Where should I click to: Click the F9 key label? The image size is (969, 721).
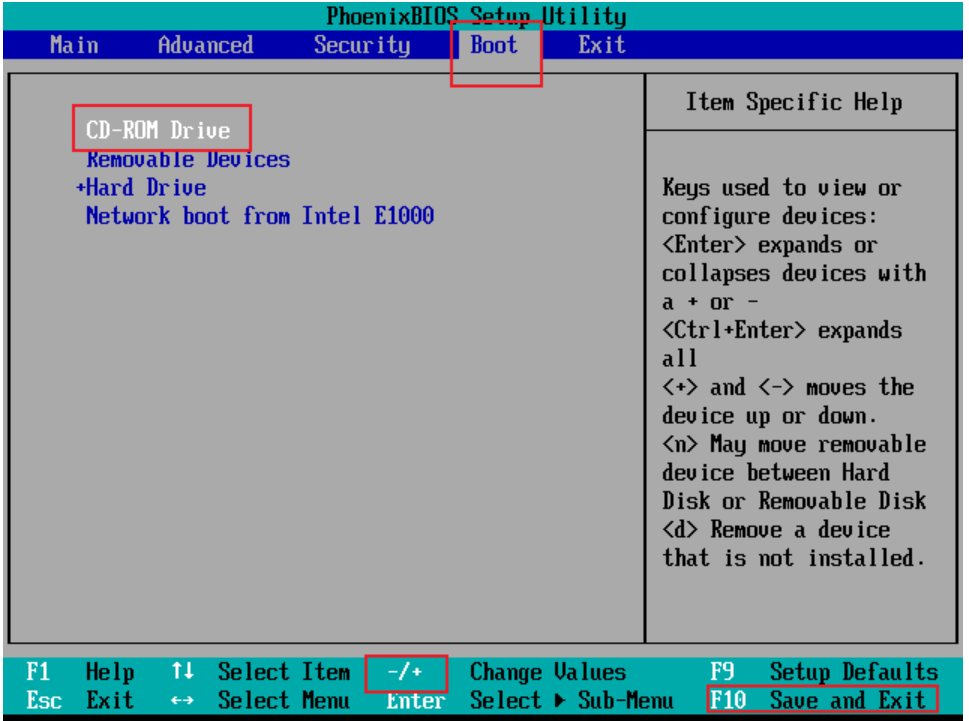[722, 672]
